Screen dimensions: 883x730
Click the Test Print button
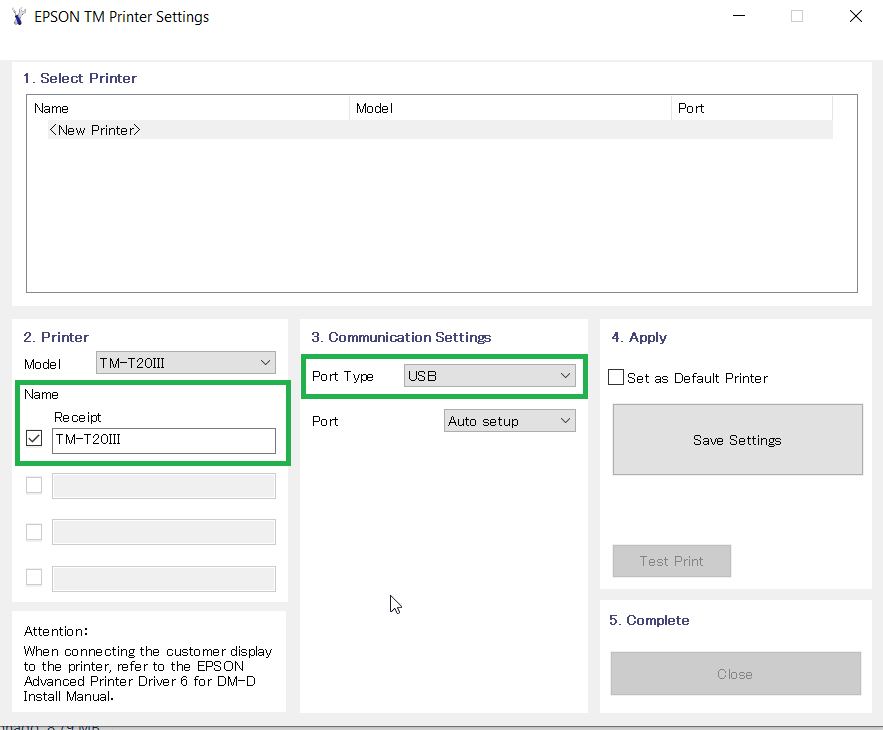672,561
